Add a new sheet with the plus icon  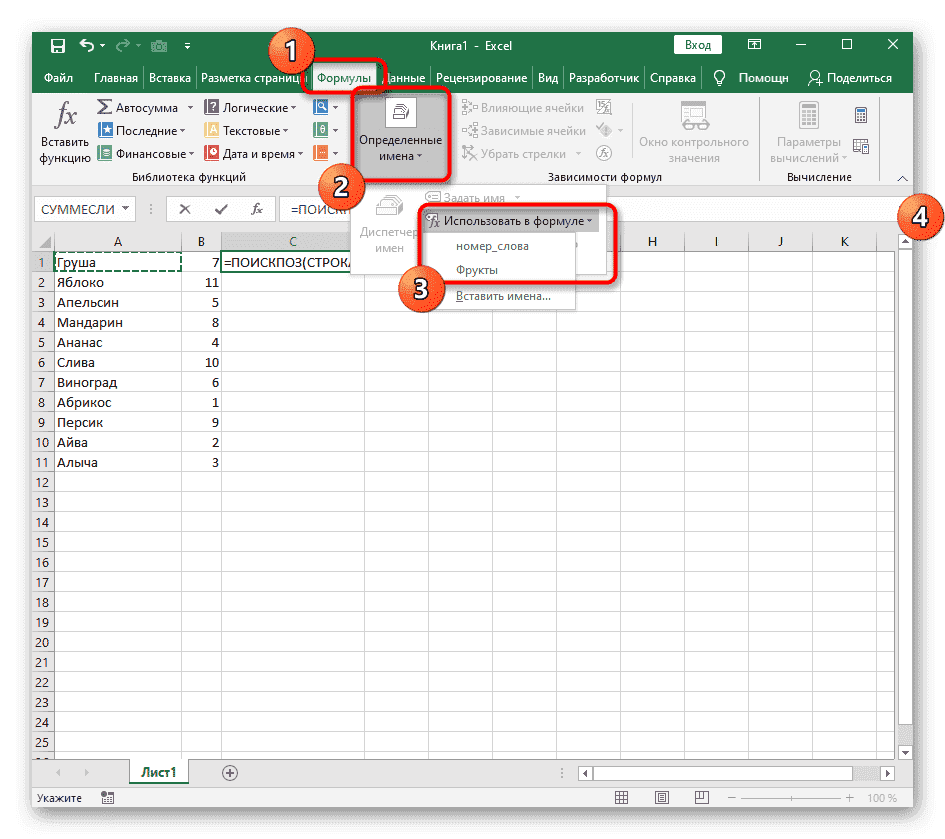pyautogui.click(x=230, y=772)
